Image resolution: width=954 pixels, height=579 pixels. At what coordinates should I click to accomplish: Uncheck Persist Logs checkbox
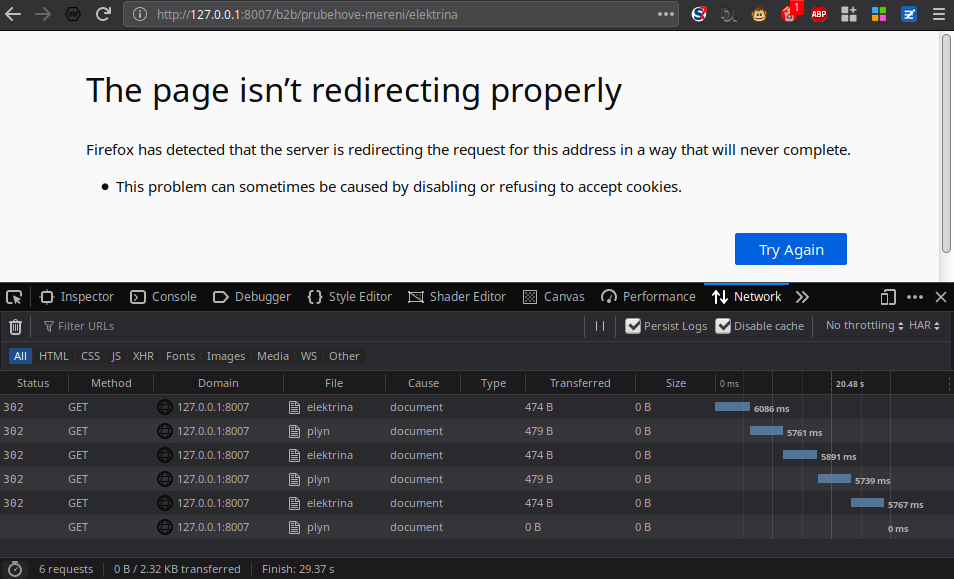click(633, 326)
